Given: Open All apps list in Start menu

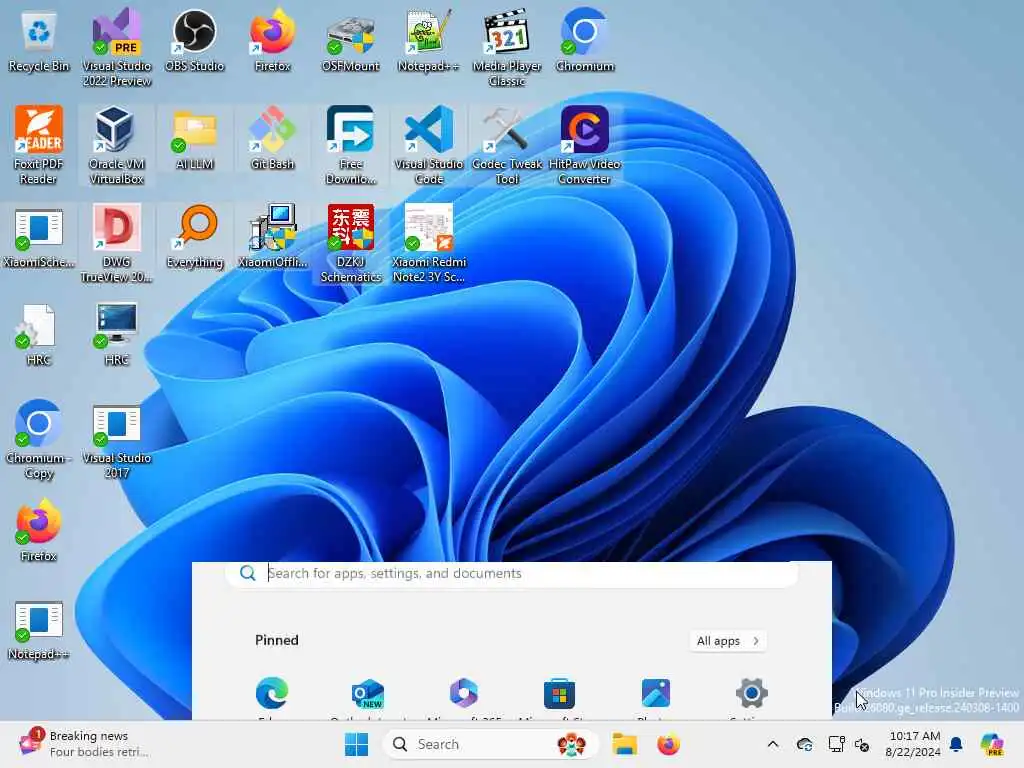Looking at the screenshot, I should click(728, 641).
